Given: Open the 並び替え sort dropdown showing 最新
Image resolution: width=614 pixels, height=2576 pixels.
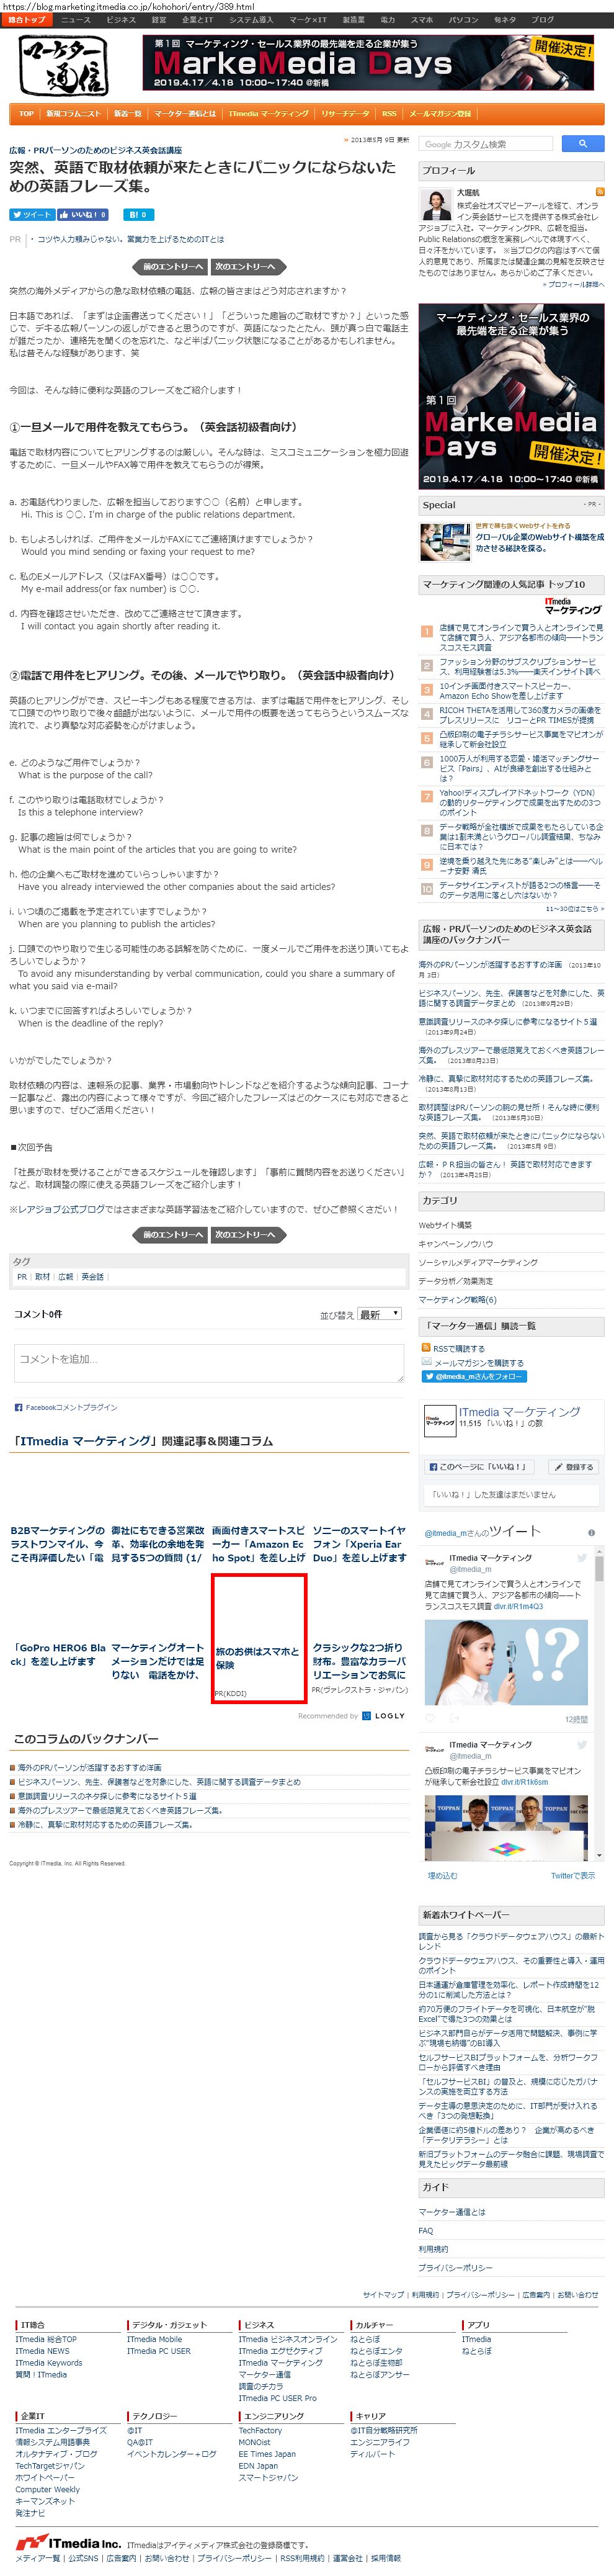Looking at the screenshot, I should (380, 1313).
